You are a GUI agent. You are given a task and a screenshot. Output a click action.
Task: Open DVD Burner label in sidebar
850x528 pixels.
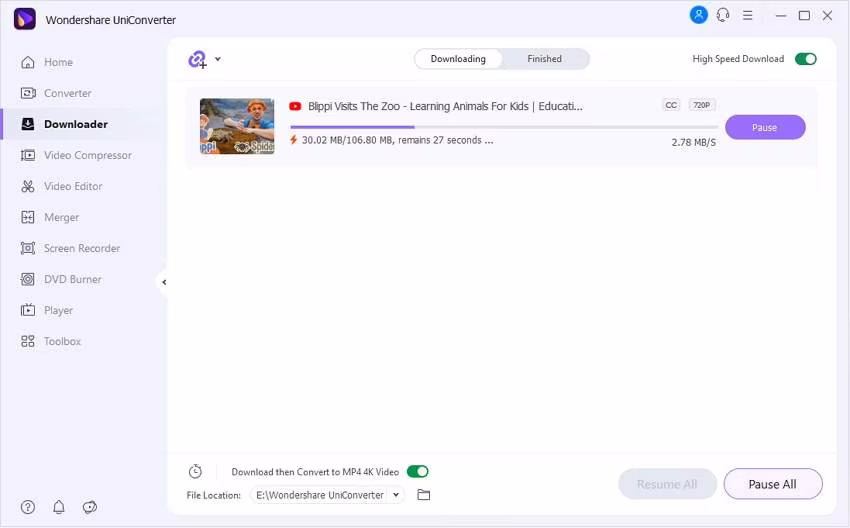pos(73,279)
